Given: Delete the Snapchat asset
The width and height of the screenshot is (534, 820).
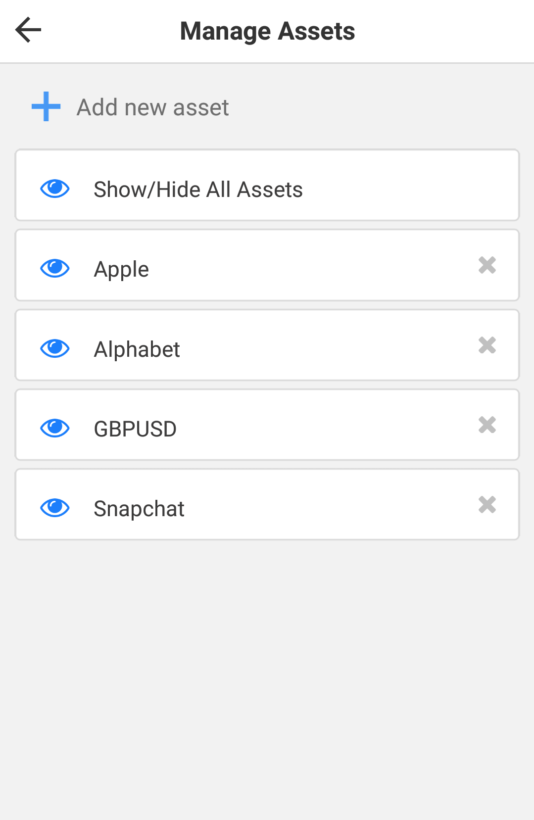Looking at the screenshot, I should [487, 505].
